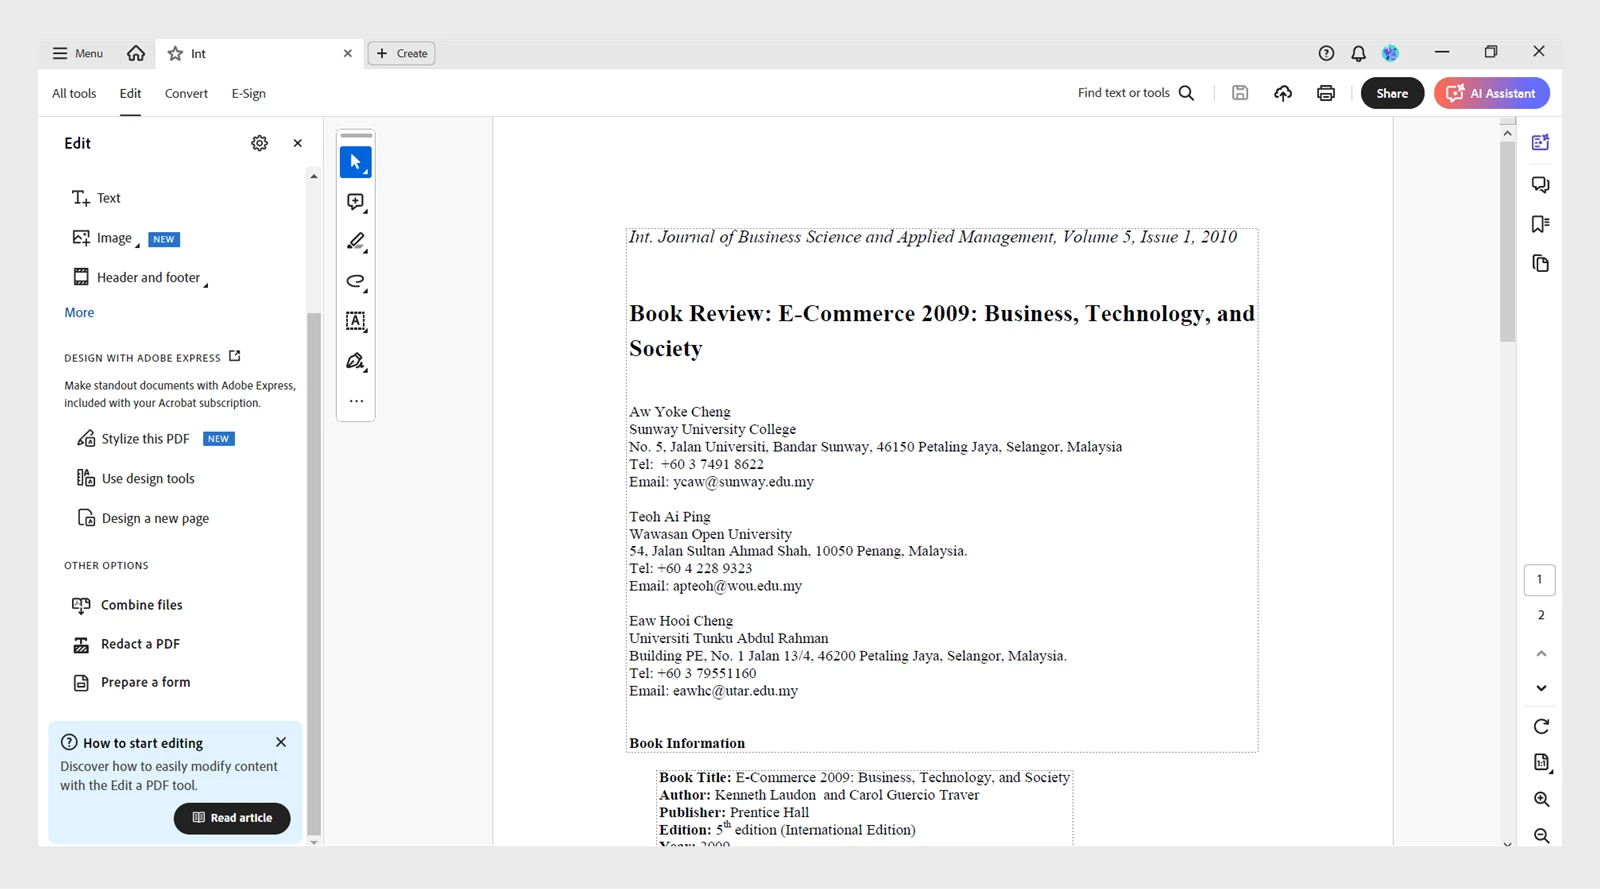
Task: Dismiss the How to start editing tip
Action: 281,742
